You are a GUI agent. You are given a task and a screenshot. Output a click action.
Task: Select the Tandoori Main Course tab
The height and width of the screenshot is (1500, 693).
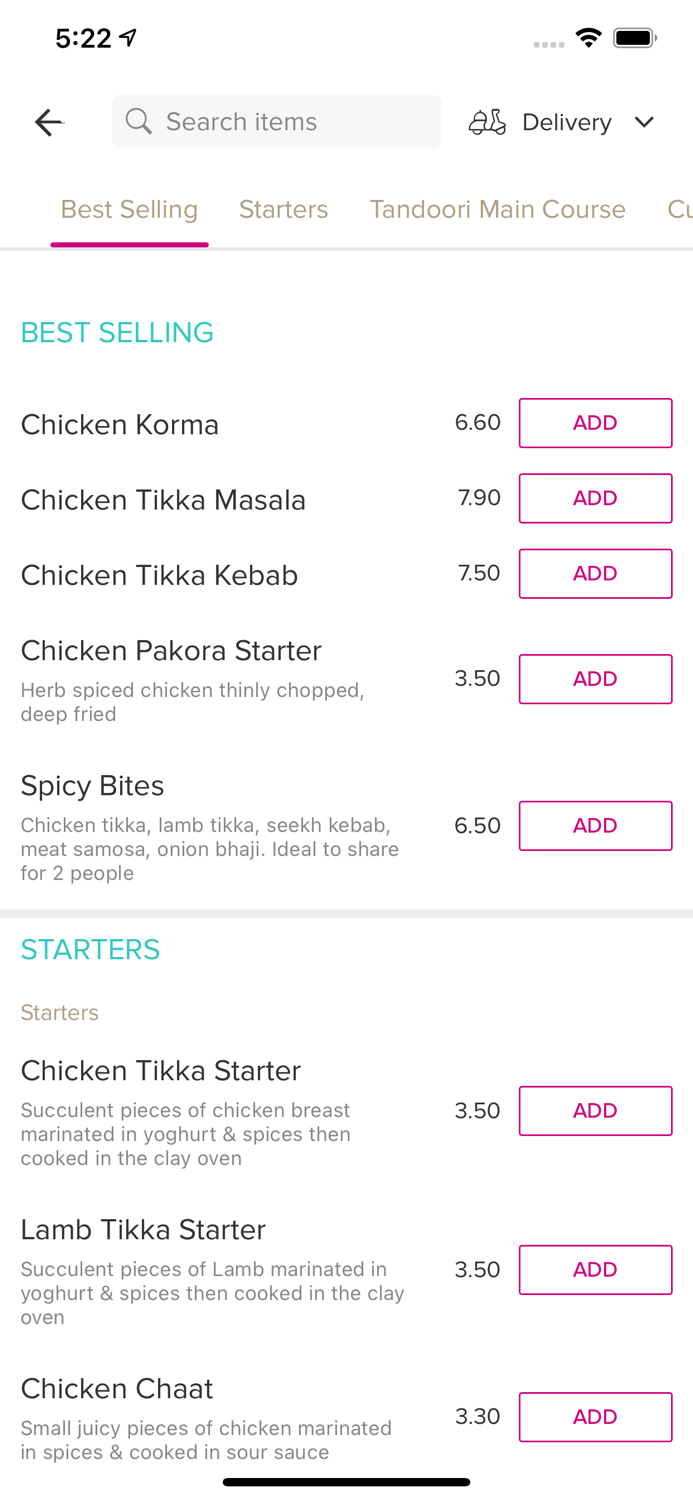pyautogui.click(x=497, y=209)
